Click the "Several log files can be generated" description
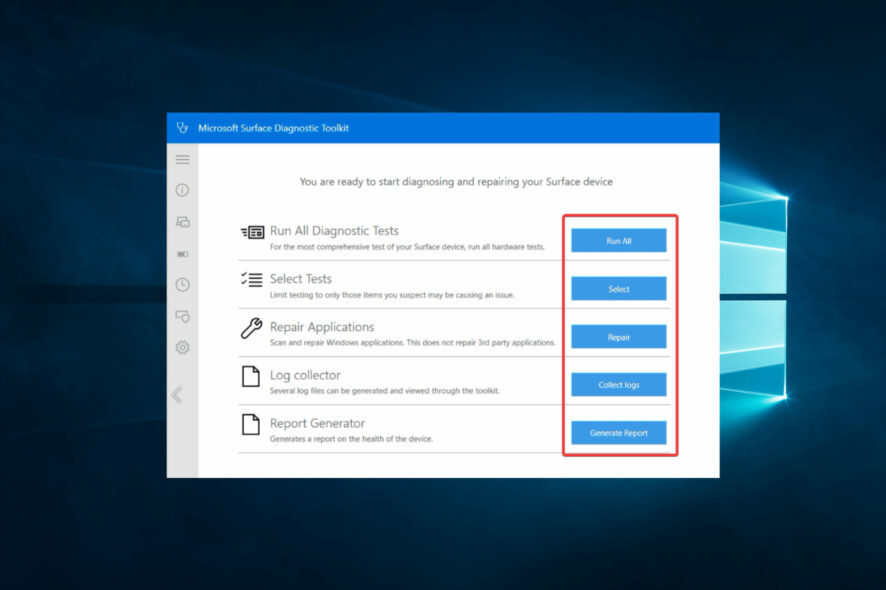 point(385,390)
